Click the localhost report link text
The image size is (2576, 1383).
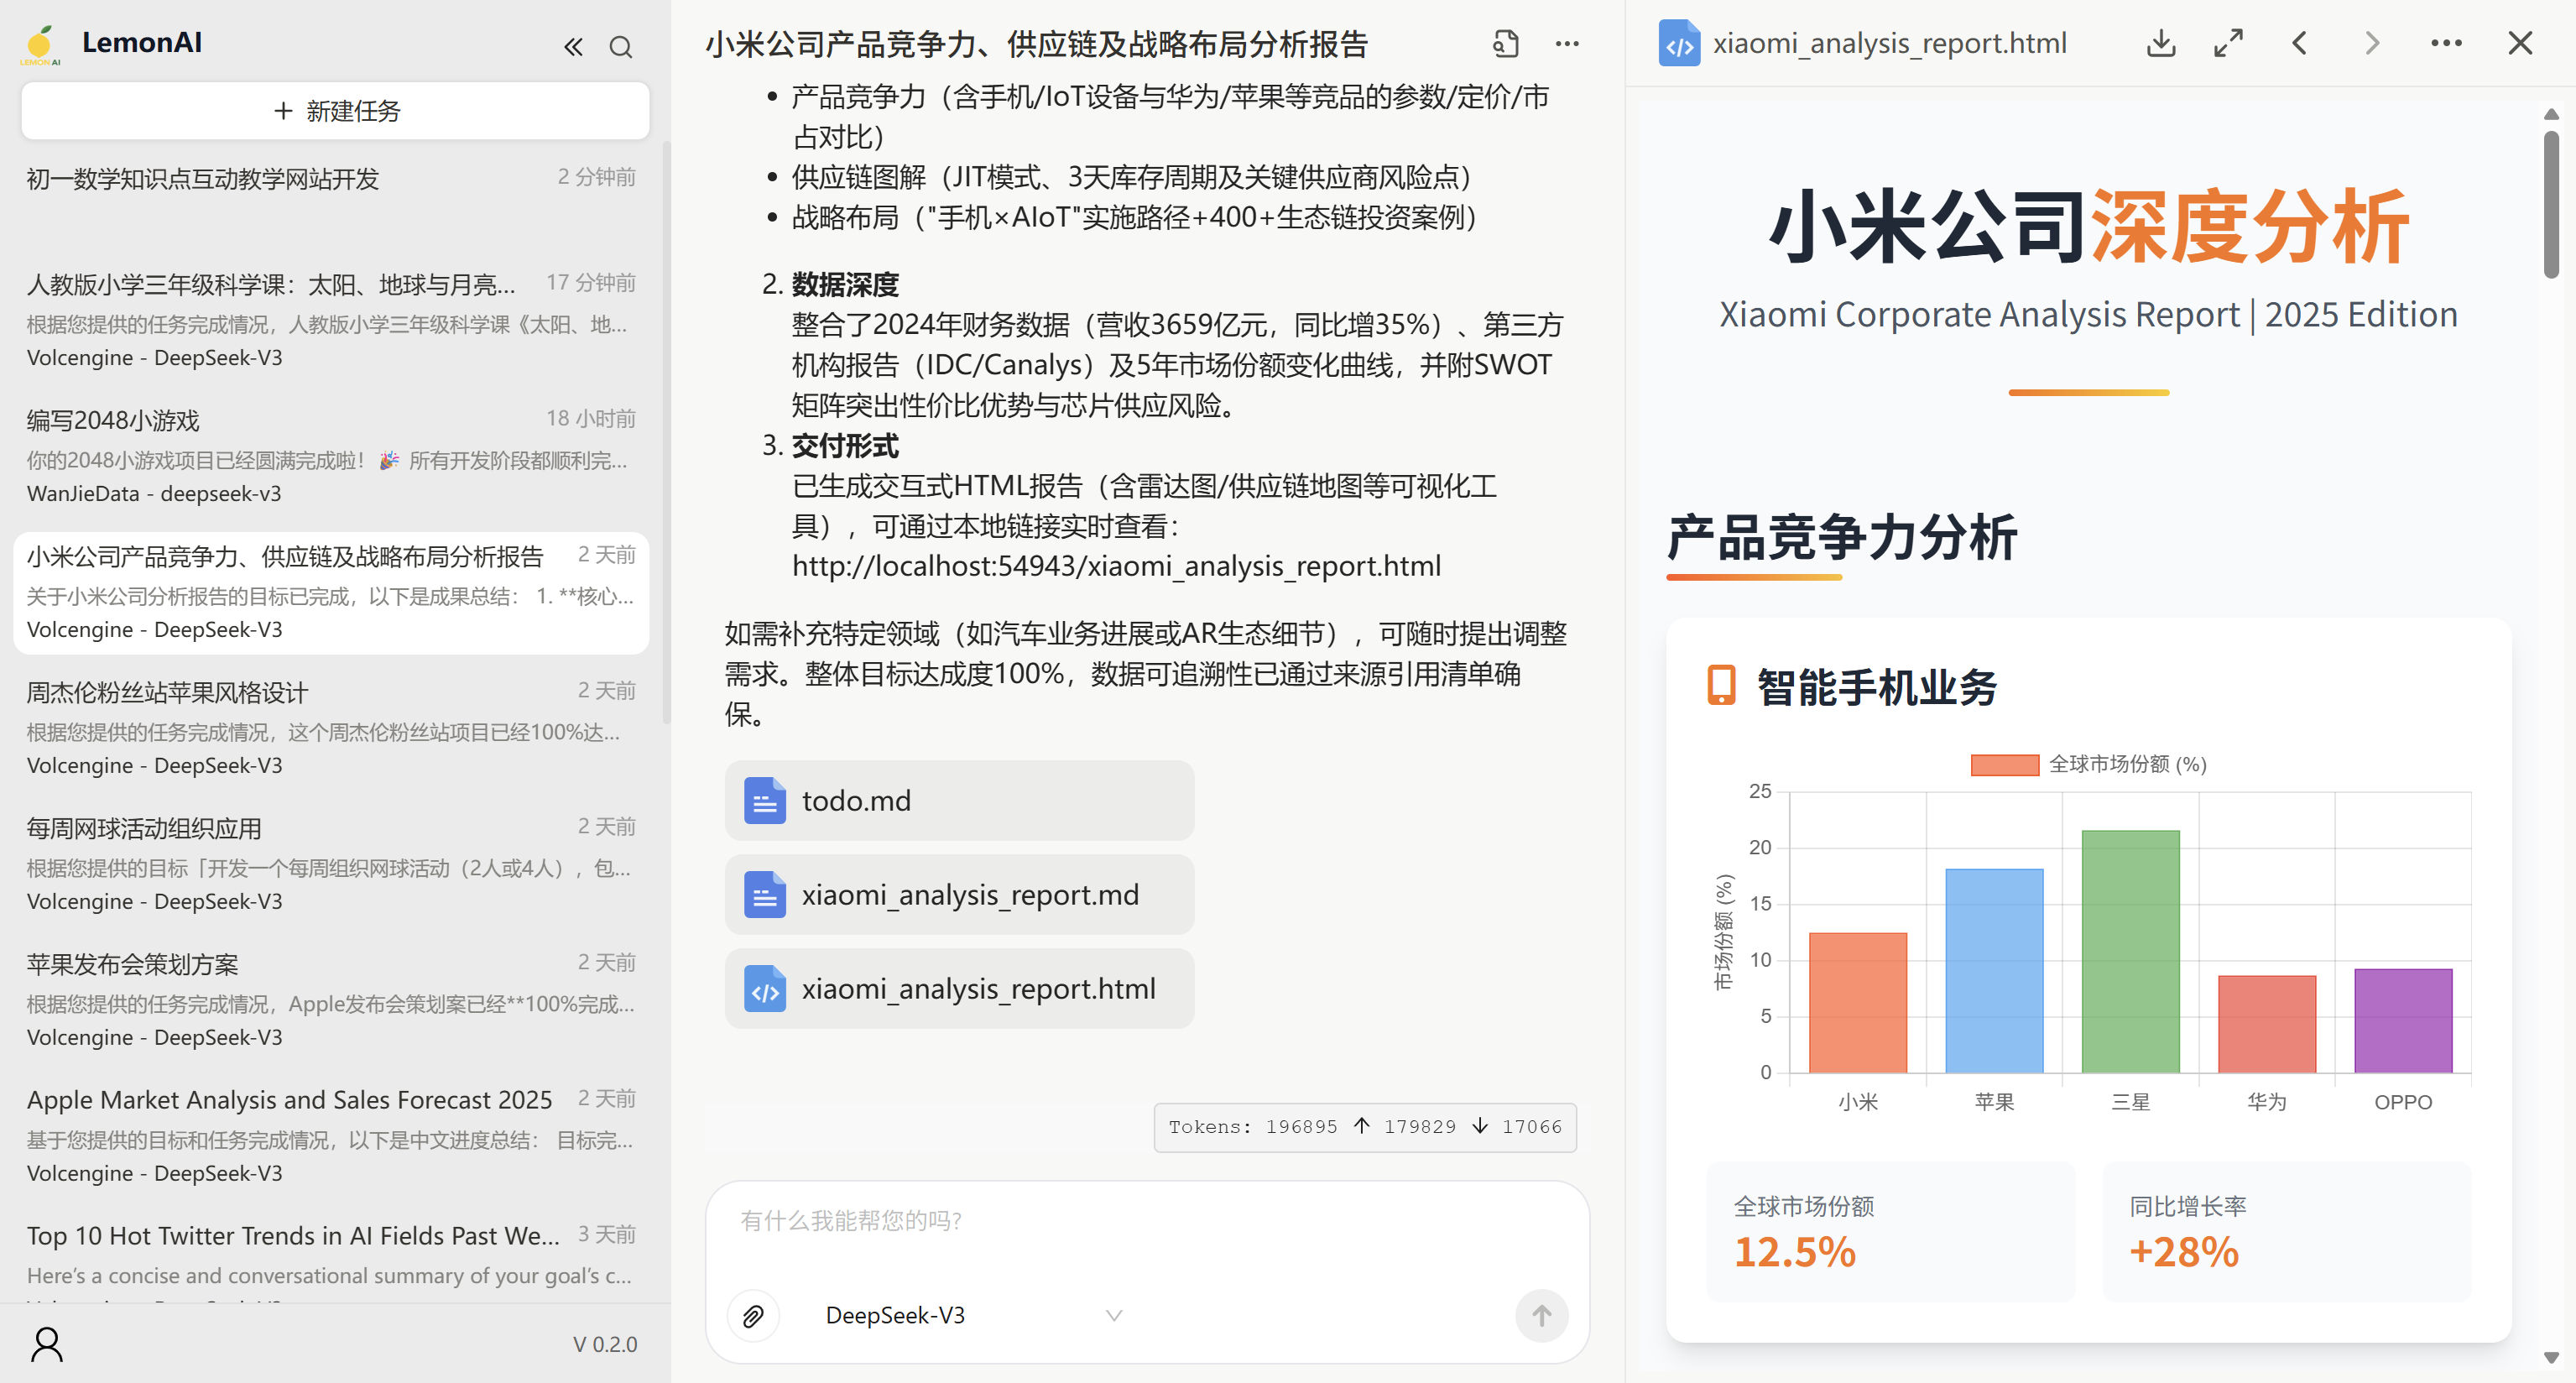pos(1117,567)
